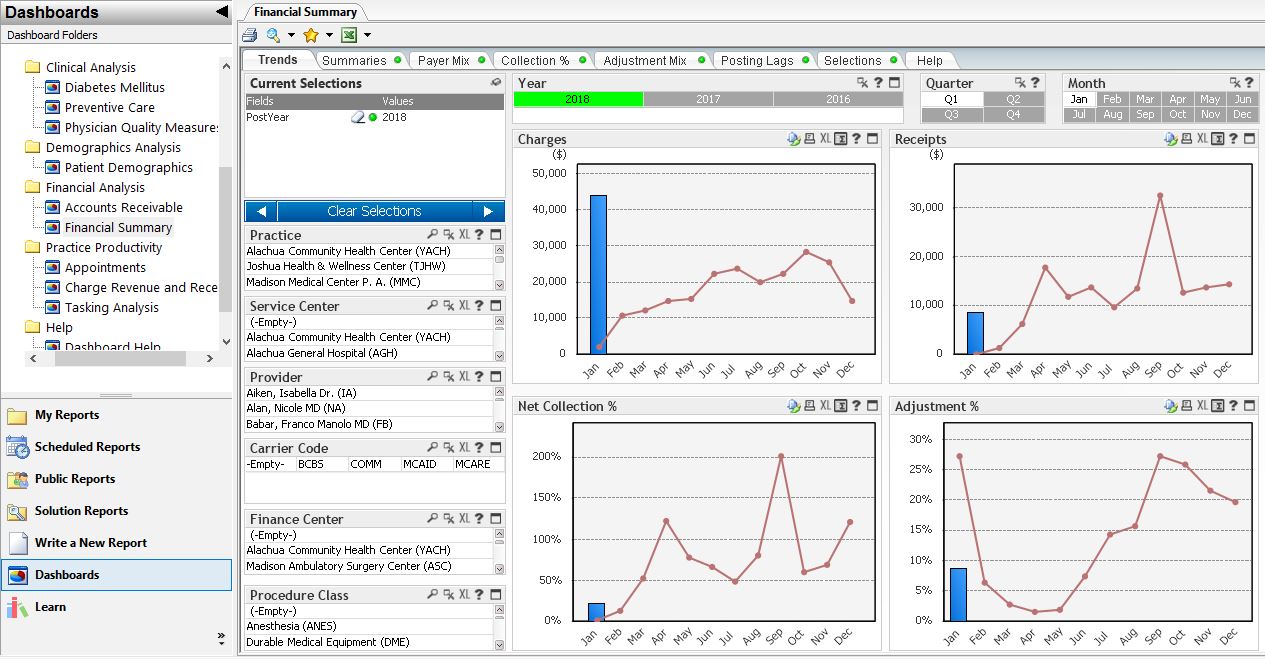Click the Financial Analysis folder
The height and width of the screenshot is (659, 1265).
[95, 187]
